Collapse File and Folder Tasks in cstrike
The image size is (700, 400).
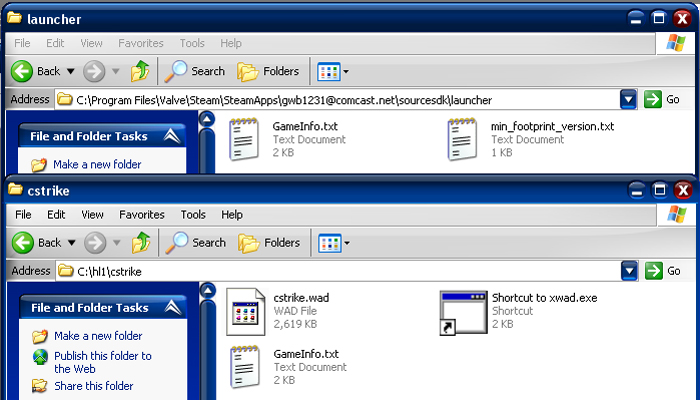[x=173, y=308]
